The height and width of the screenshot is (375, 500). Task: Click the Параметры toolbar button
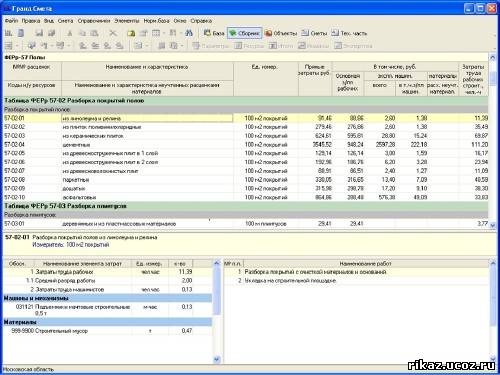[211, 46]
